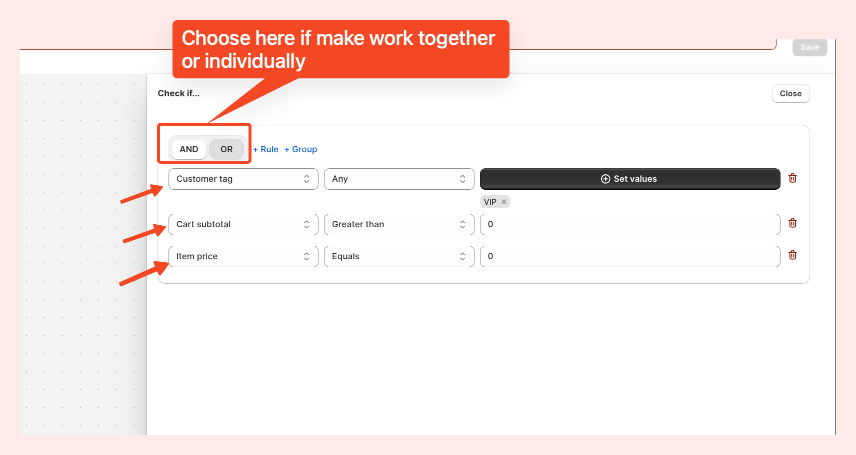Remove the VIP tag chip

504,201
